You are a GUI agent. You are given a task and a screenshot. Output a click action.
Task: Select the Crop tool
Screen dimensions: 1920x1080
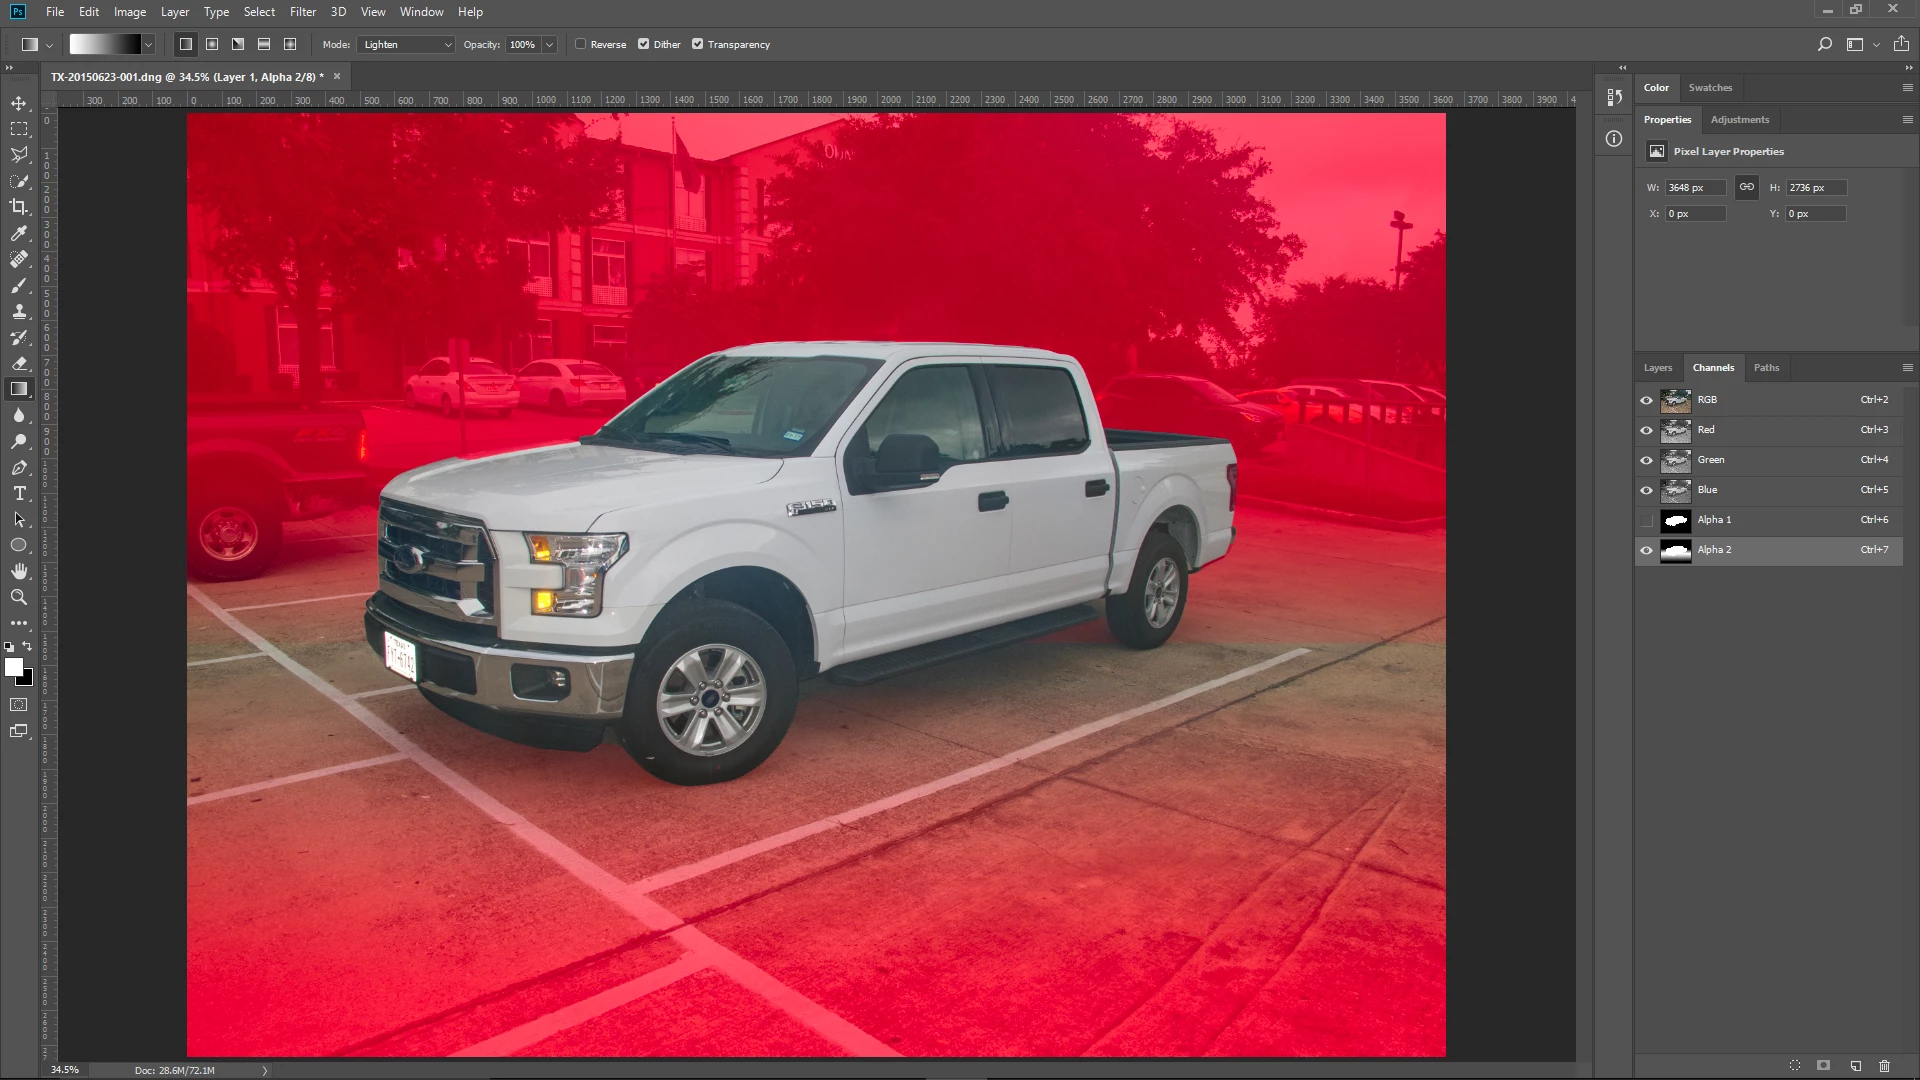pos(19,207)
